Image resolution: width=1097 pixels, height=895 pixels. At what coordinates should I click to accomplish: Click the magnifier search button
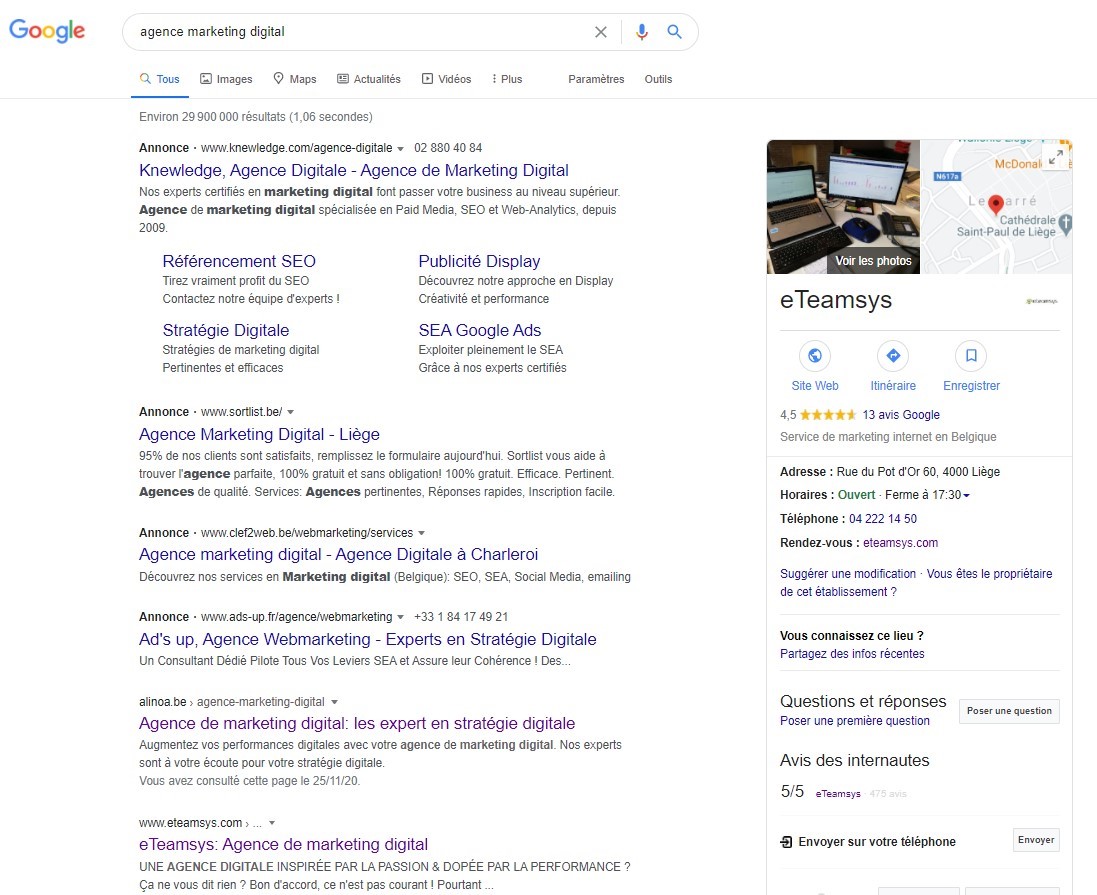click(x=674, y=31)
